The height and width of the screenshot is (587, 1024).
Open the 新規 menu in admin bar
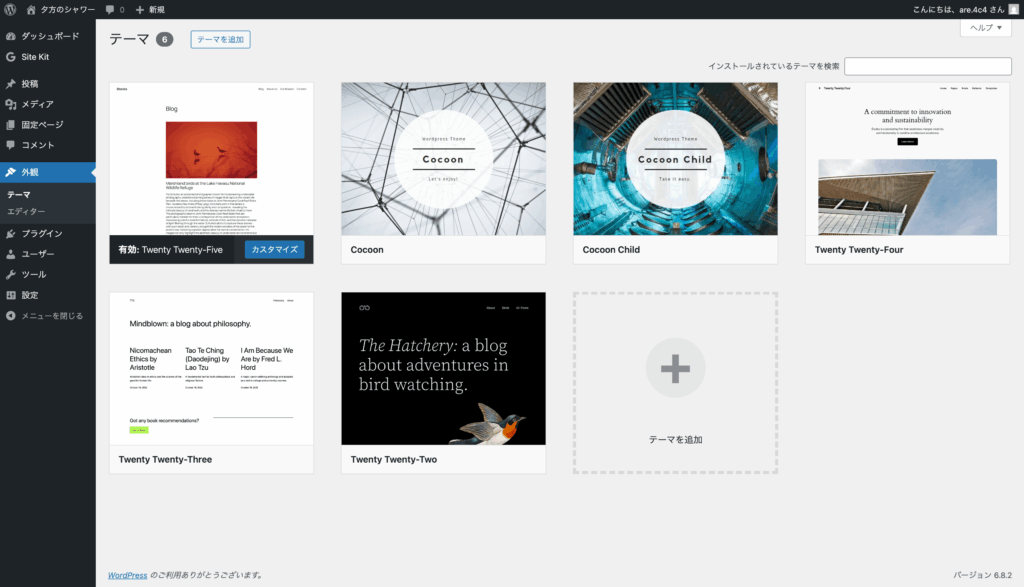coord(150,9)
